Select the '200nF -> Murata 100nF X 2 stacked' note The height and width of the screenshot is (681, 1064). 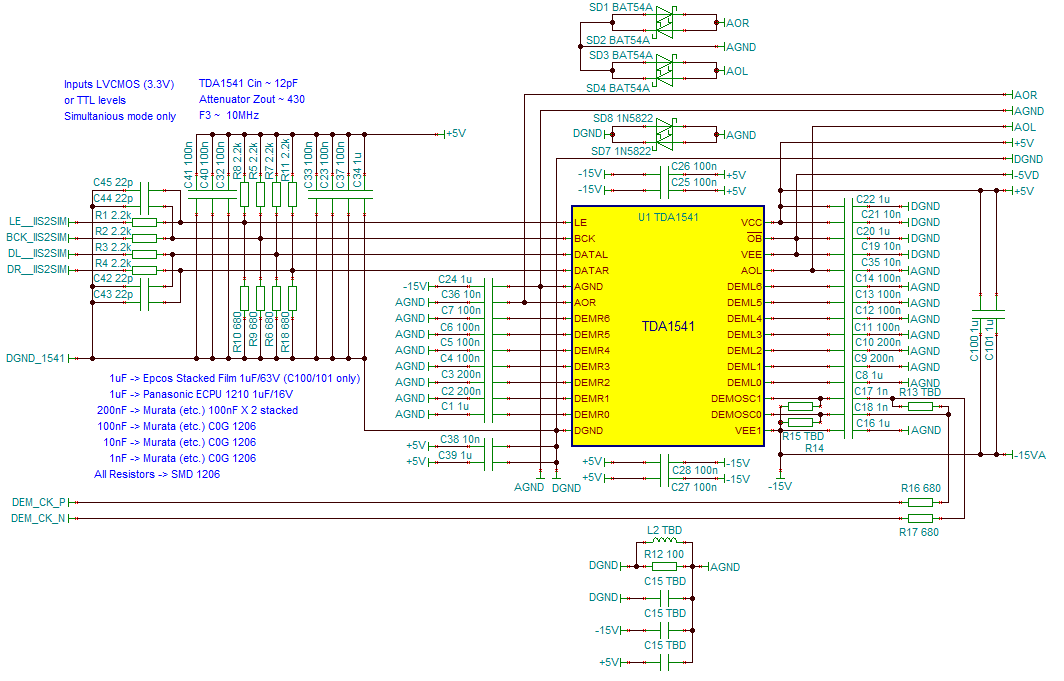[x=197, y=410]
